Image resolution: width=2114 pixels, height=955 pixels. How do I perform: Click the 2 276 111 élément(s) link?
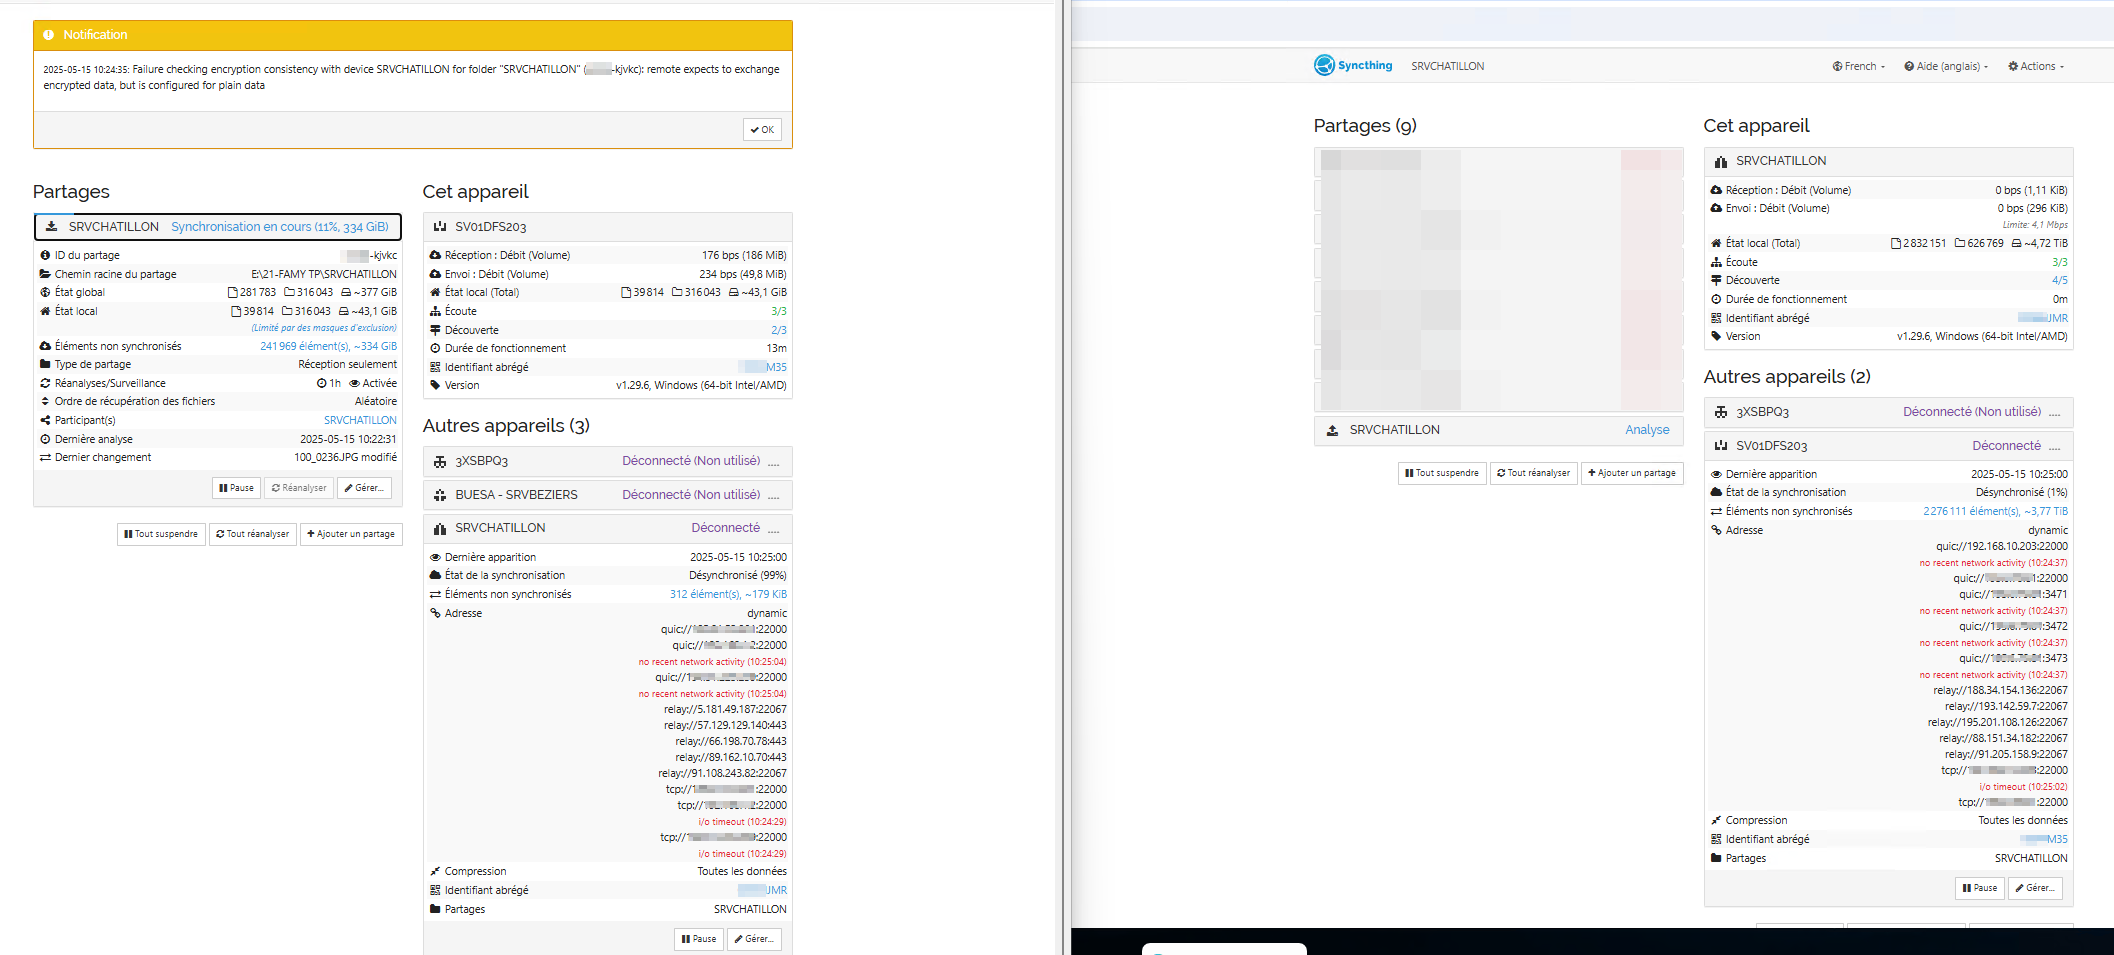[1995, 511]
